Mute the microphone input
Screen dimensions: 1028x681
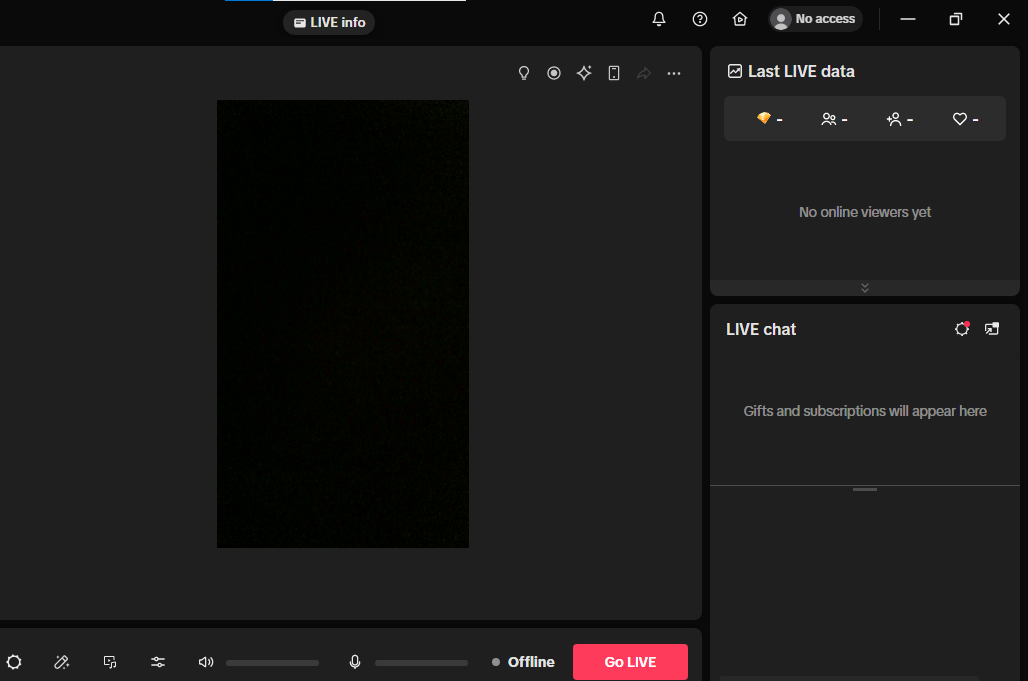click(355, 662)
